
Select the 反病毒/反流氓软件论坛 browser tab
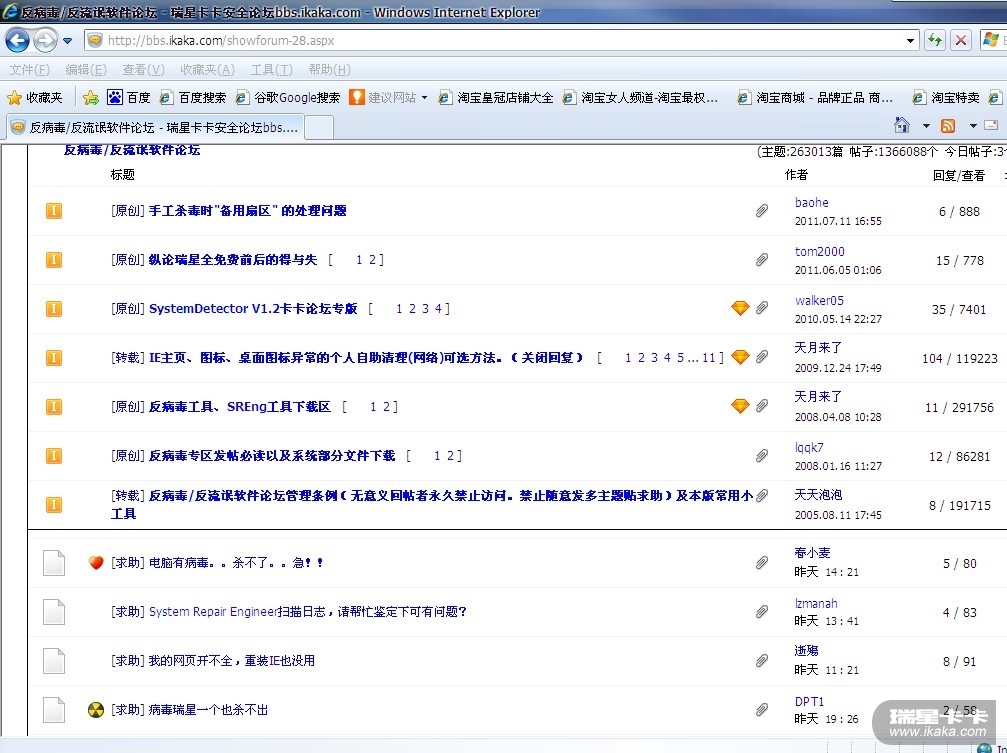pos(155,127)
